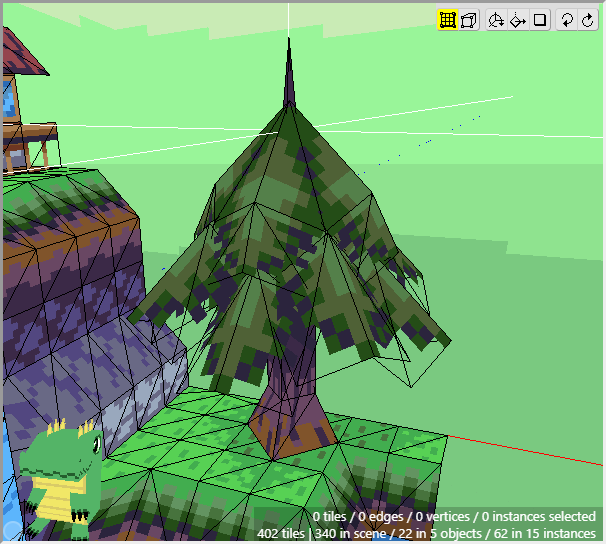The width and height of the screenshot is (606, 544).
Task: Rotate view with the clockwise arrow icon
Action: [x=587, y=20]
